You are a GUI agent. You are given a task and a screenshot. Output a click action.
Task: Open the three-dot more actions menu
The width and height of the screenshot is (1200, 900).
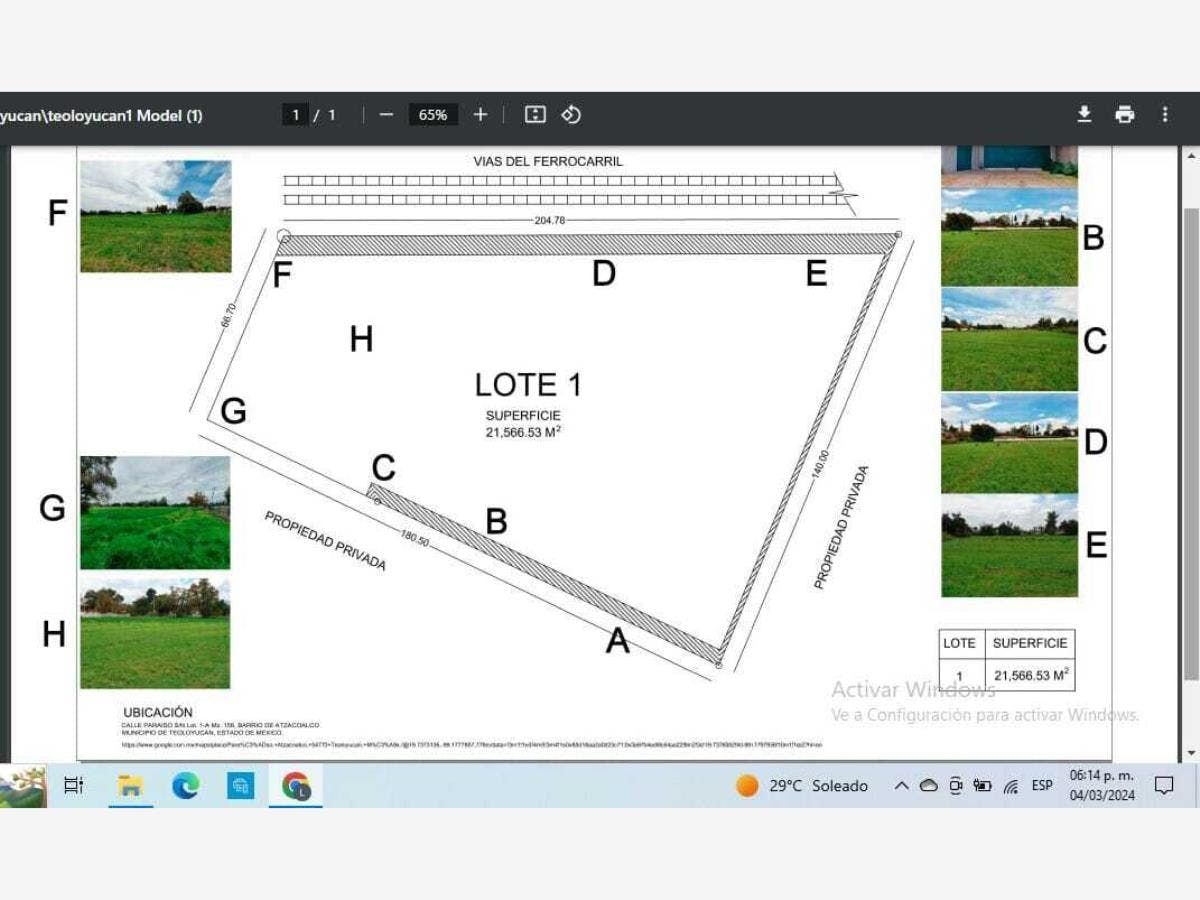[1165, 115]
